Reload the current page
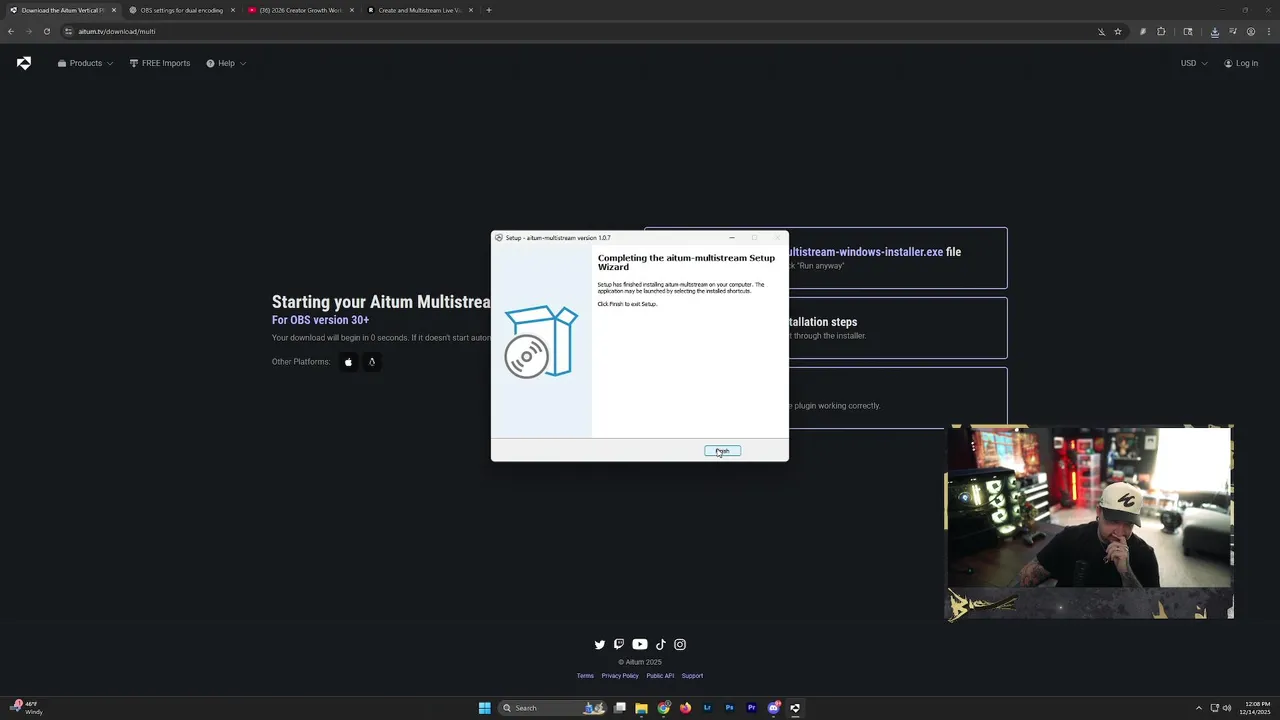This screenshot has width=1280, height=720. click(46, 31)
